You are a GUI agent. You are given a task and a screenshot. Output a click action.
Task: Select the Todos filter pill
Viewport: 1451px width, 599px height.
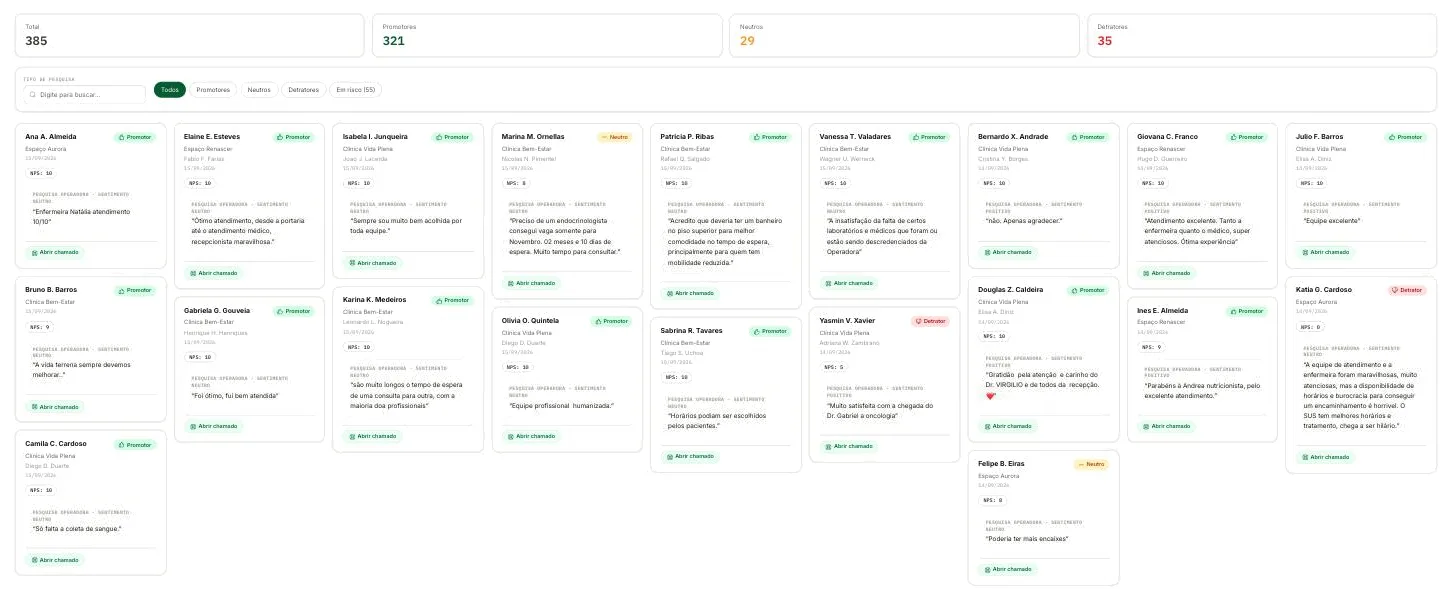170,90
